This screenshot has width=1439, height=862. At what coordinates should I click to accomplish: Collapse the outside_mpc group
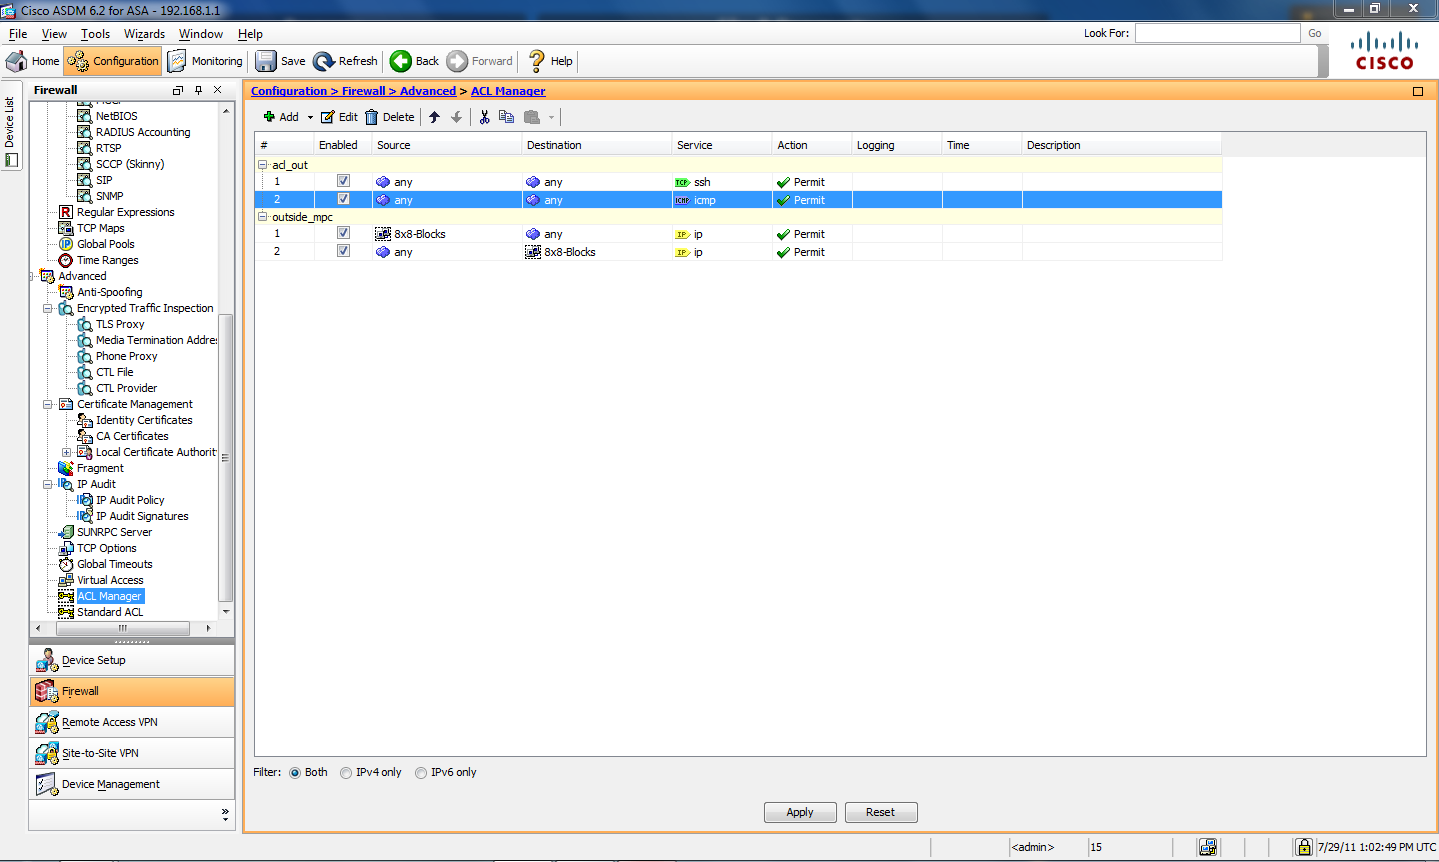tap(263, 217)
